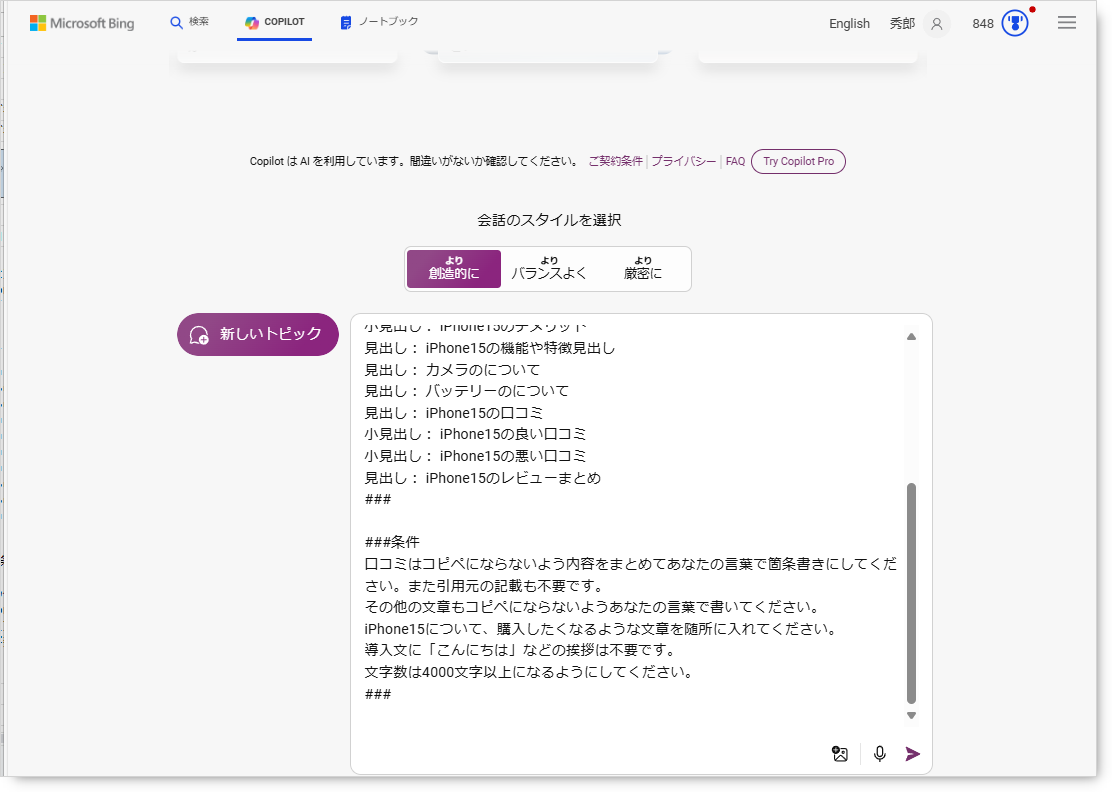Switch language to English
The image size is (1112, 792).
849,23
